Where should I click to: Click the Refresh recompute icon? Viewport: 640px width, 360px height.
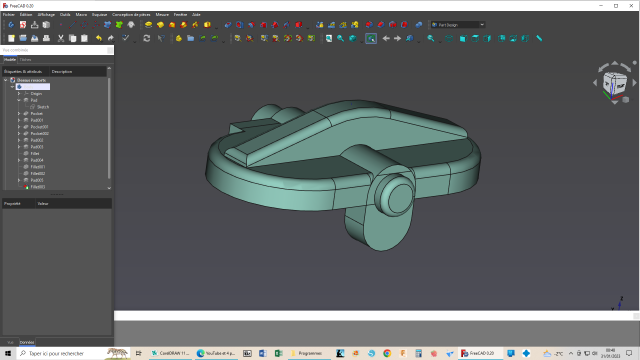147,38
